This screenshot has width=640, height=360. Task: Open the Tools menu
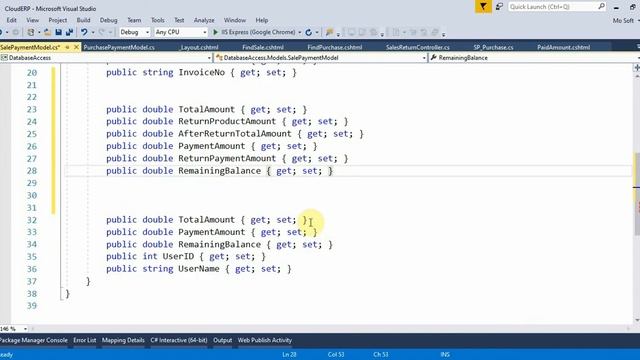click(x=158, y=20)
